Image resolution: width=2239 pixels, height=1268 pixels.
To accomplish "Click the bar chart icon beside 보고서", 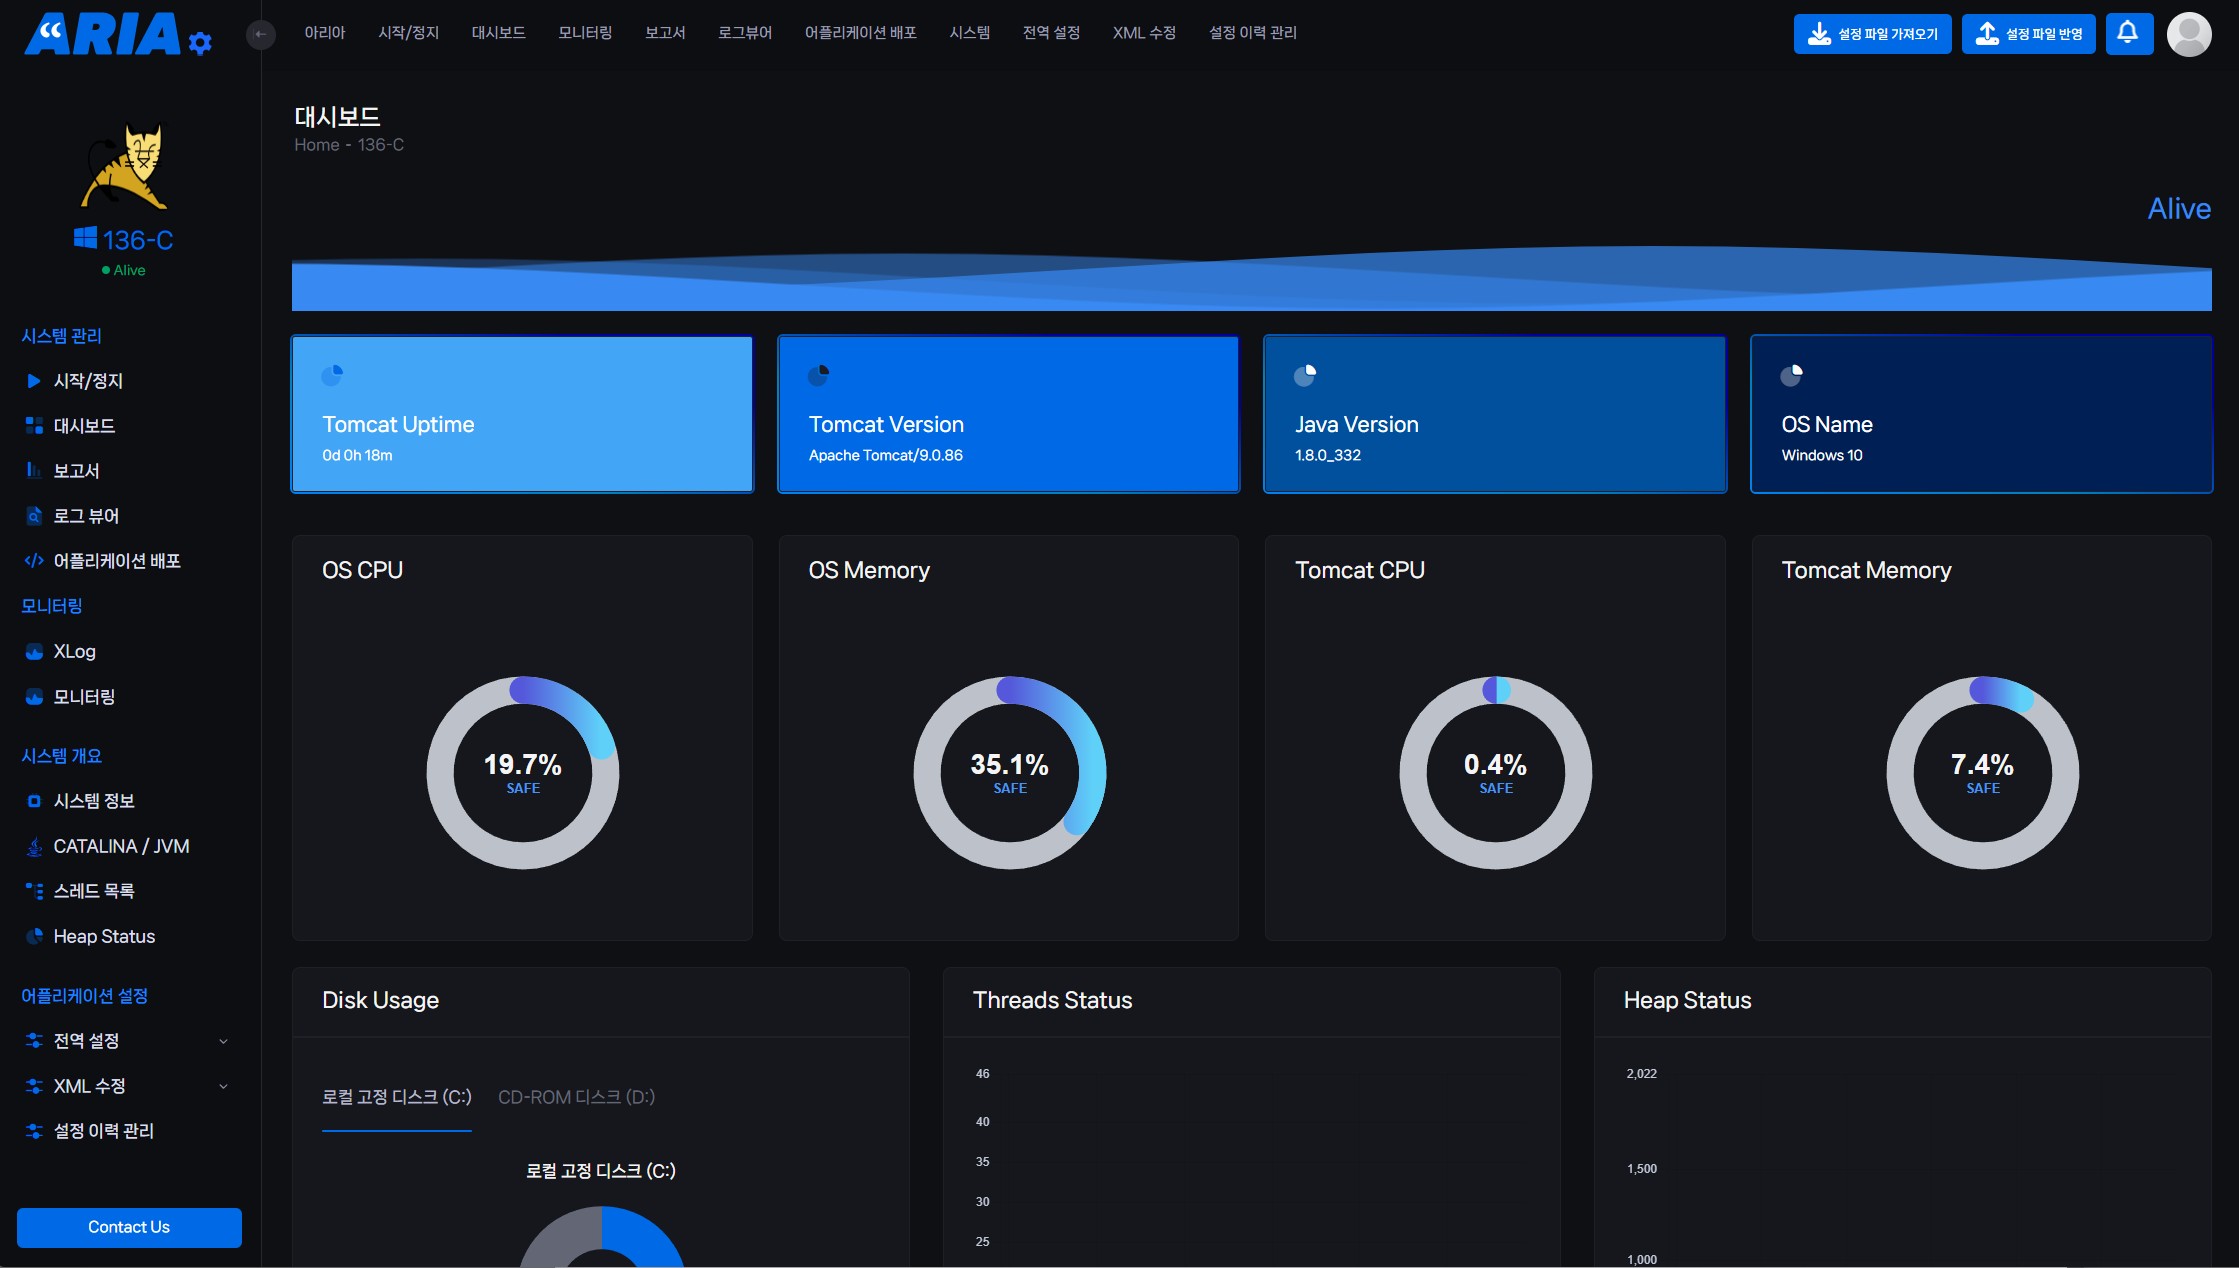I will pos(34,471).
